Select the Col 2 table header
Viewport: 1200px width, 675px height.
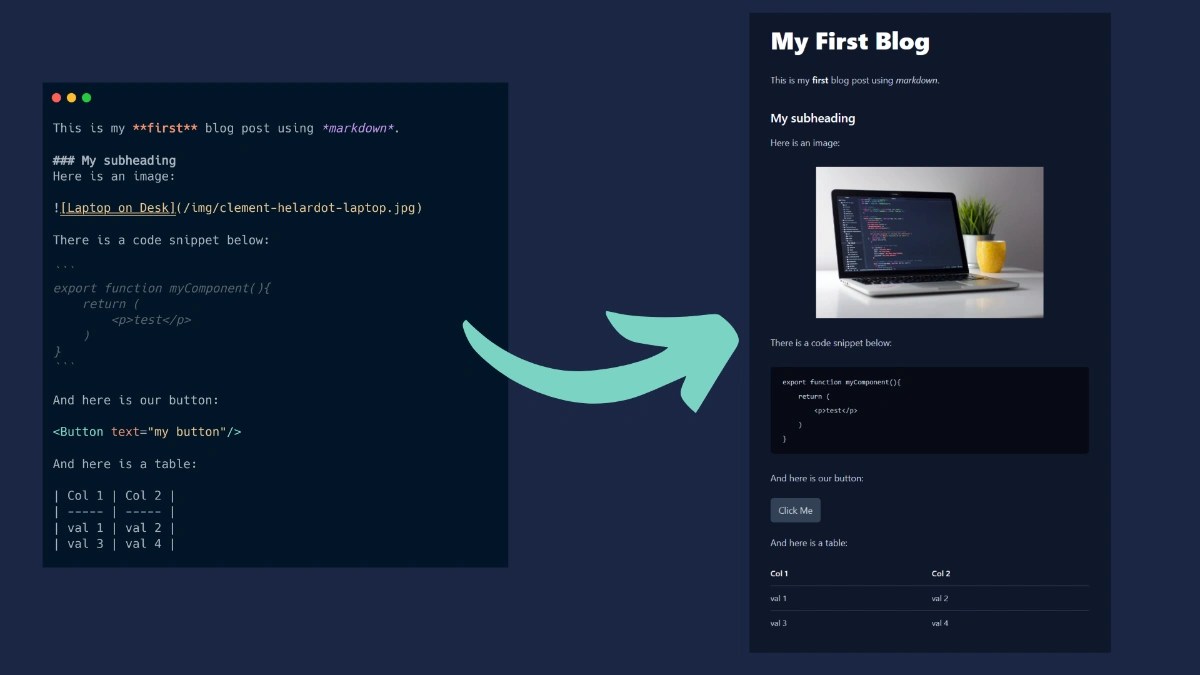940,573
